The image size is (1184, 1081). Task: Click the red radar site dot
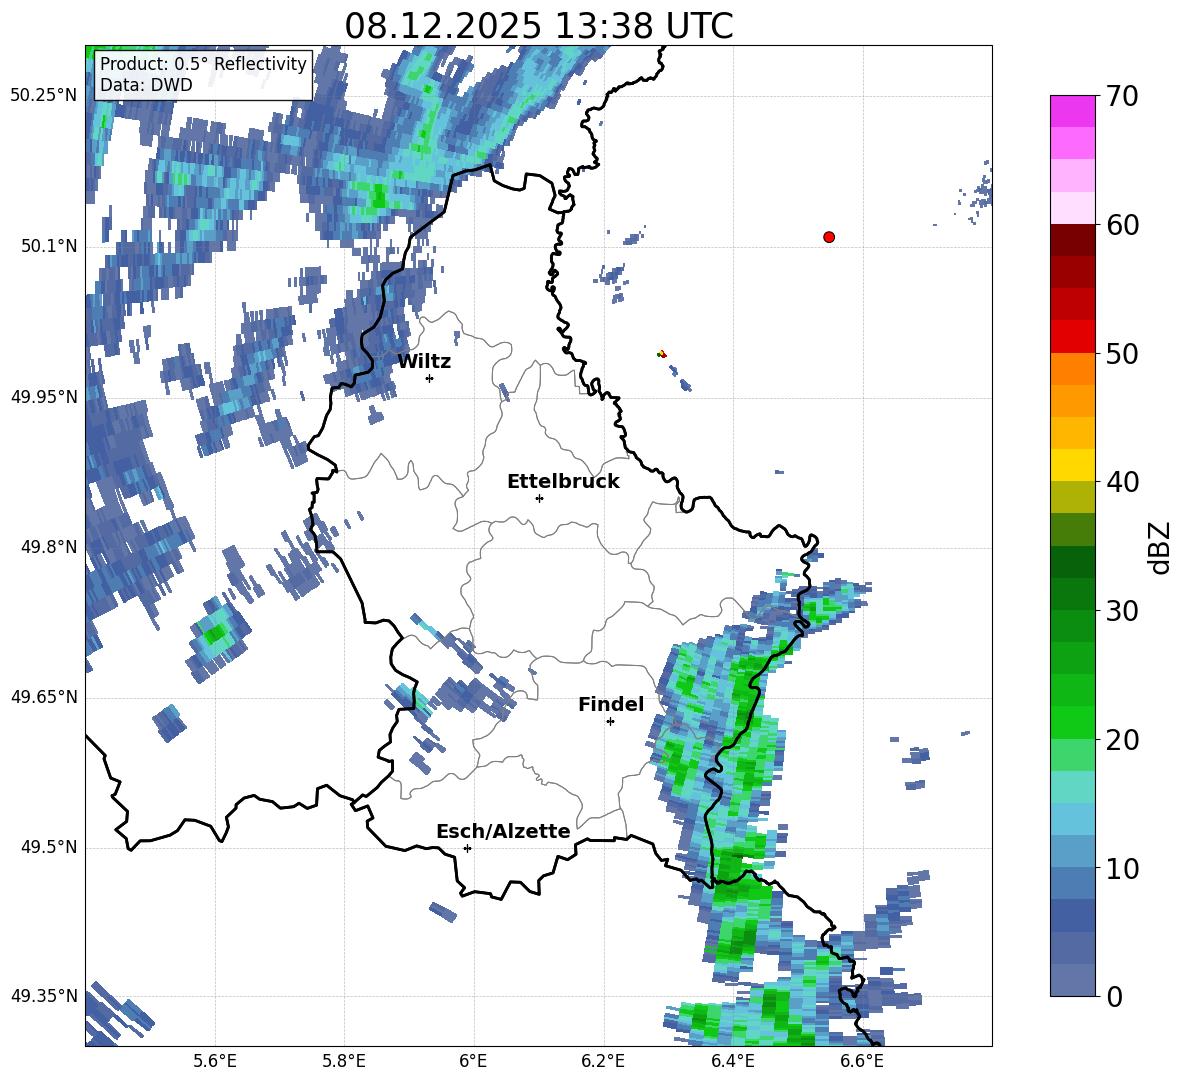(x=828, y=237)
